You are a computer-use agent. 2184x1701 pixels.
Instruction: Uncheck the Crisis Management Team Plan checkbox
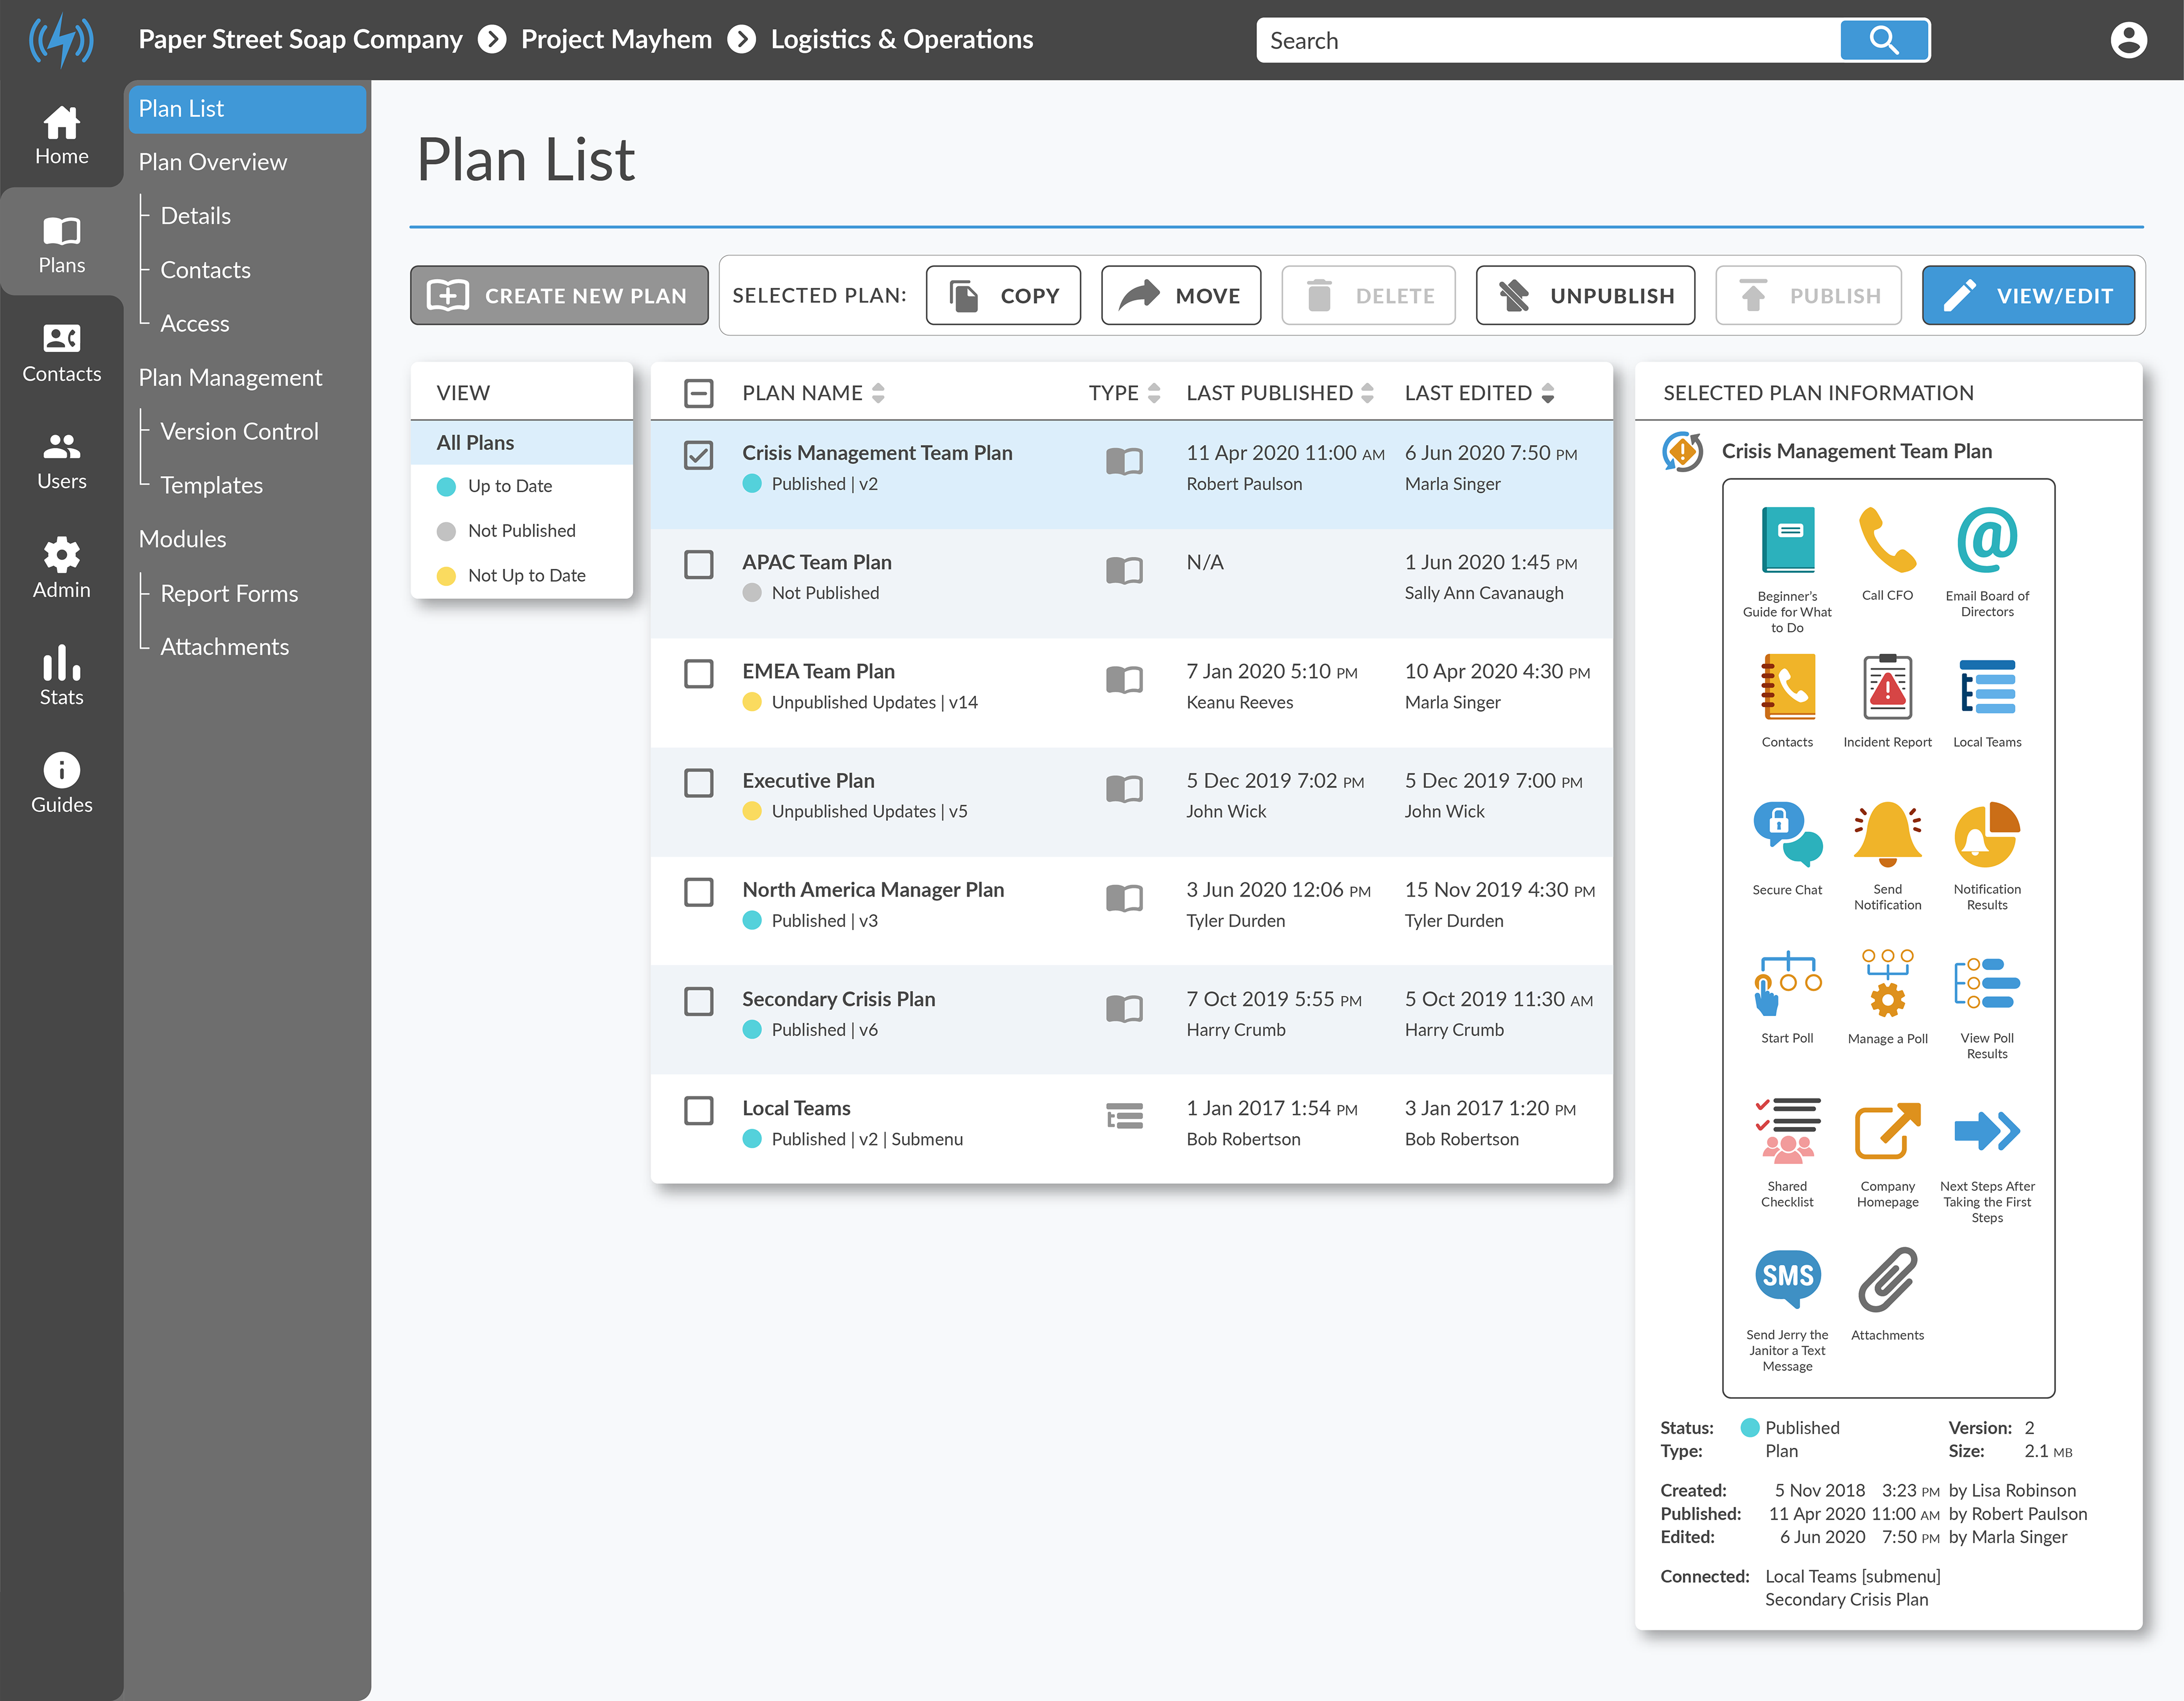698,455
